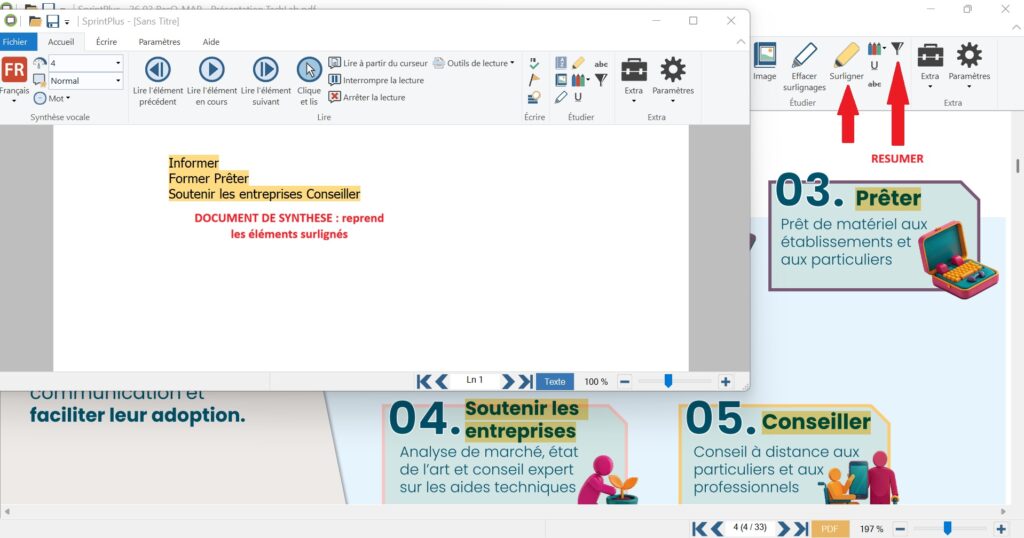This screenshot has height=538, width=1024.
Task: Switch to the Écrire ribbon tab
Action: click(106, 42)
